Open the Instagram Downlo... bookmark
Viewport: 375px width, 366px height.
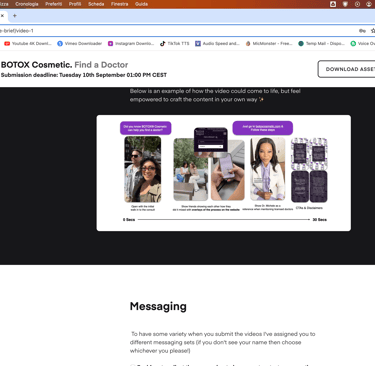click(131, 44)
